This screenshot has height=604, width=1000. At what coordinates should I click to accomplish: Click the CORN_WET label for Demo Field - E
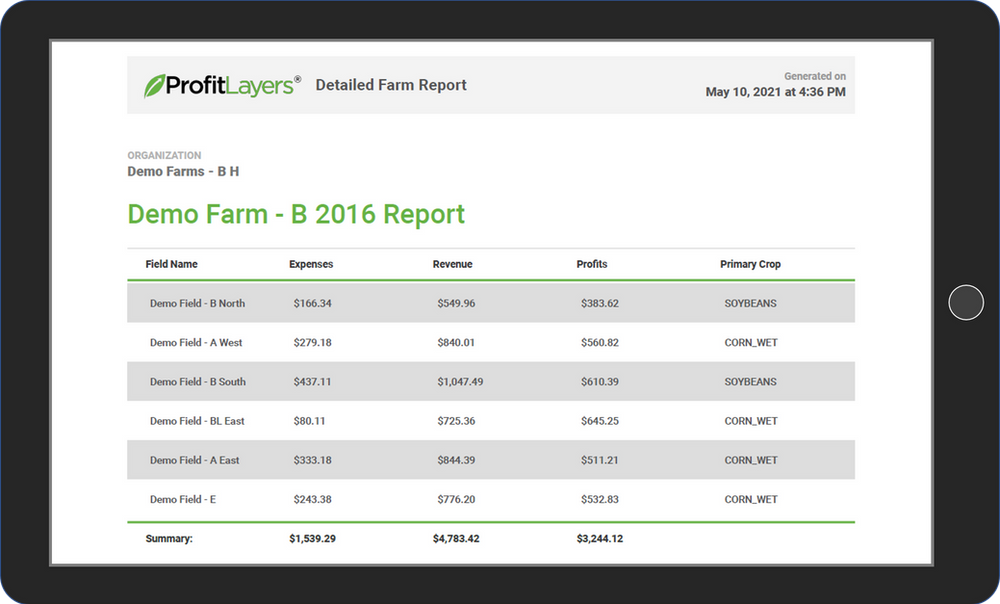[x=751, y=499]
